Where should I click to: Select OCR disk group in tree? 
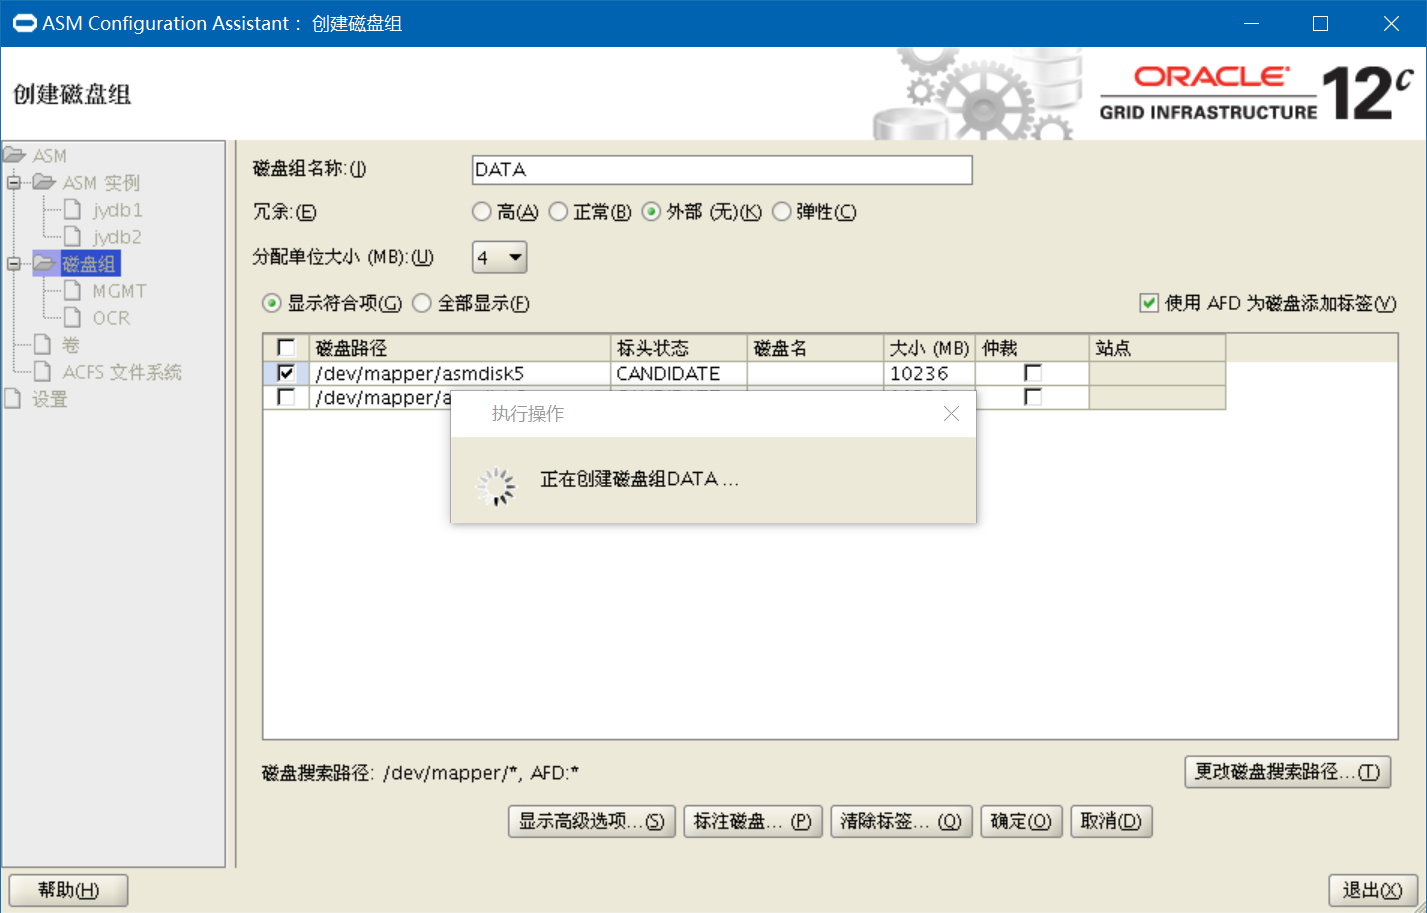click(x=111, y=318)
